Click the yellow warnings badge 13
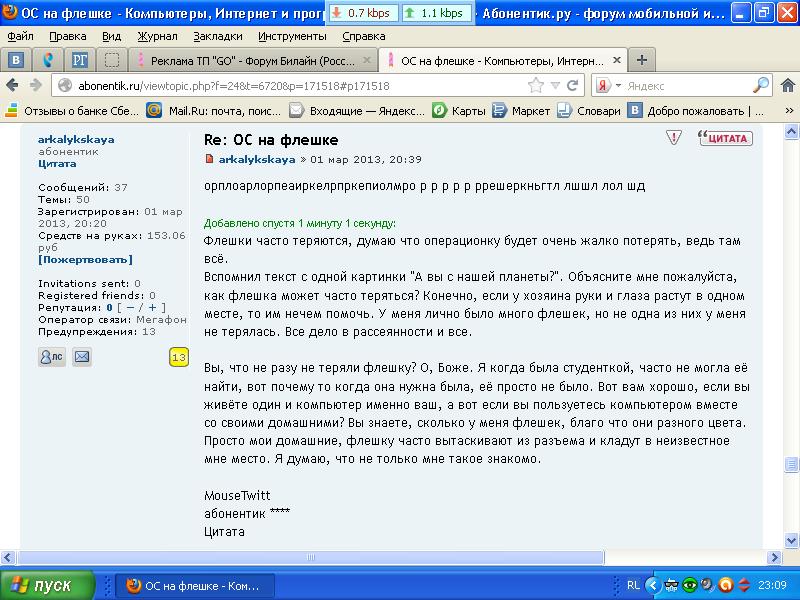This screenshot has width=800, height=600. pos(179,357)
